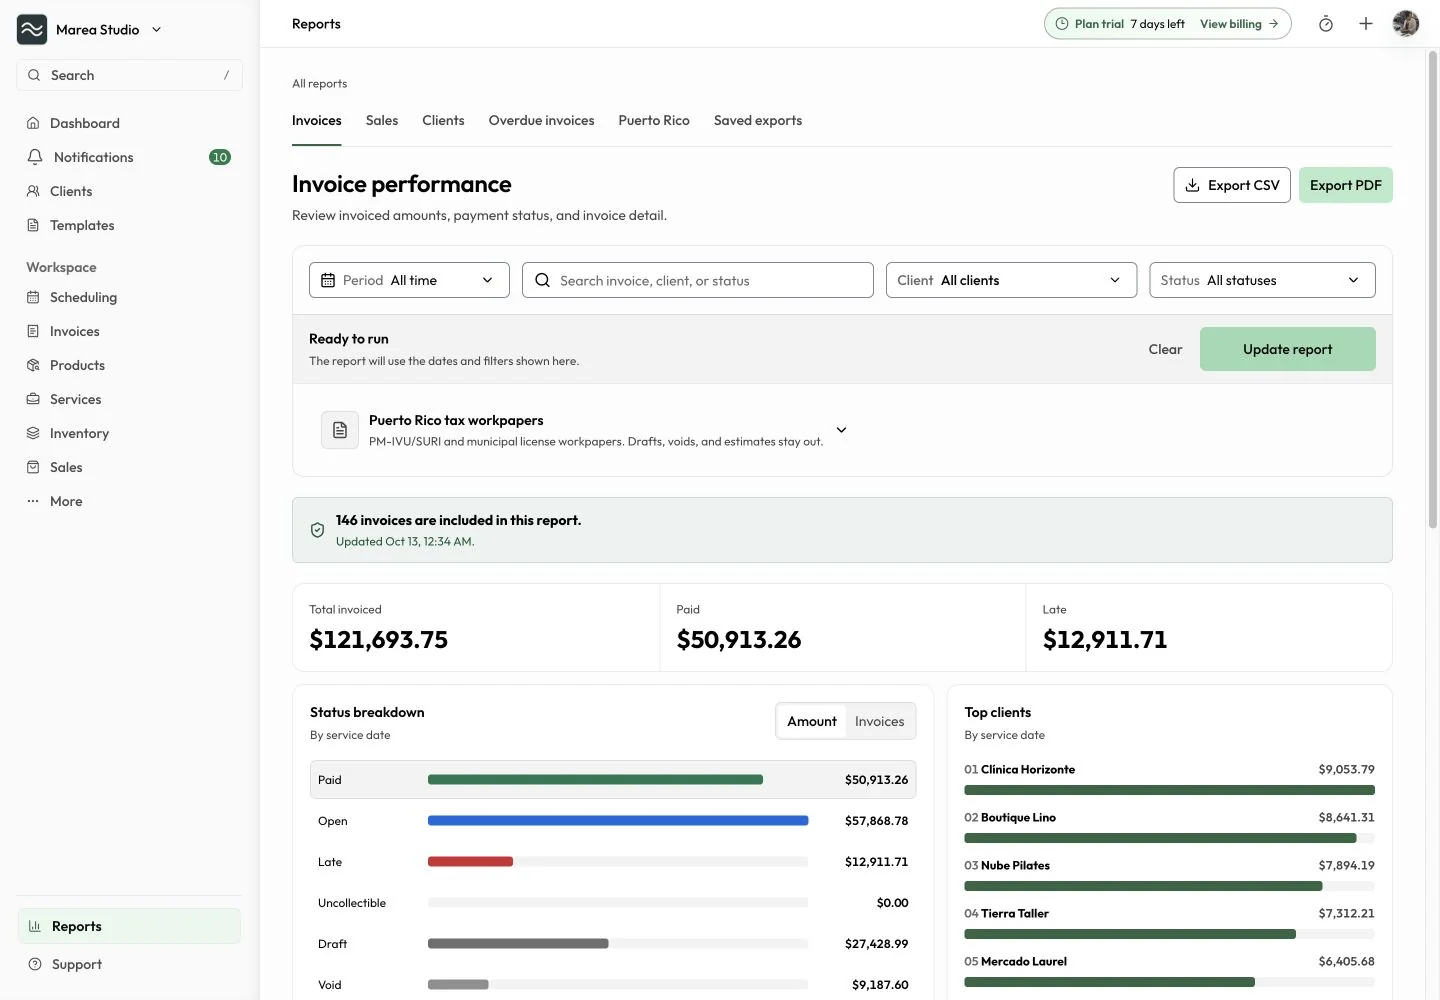Image resolution: width=1440 pixels, height=1000 pixels.
Task: Switch Status breakdown to Amount view
Action: [812, 721]
